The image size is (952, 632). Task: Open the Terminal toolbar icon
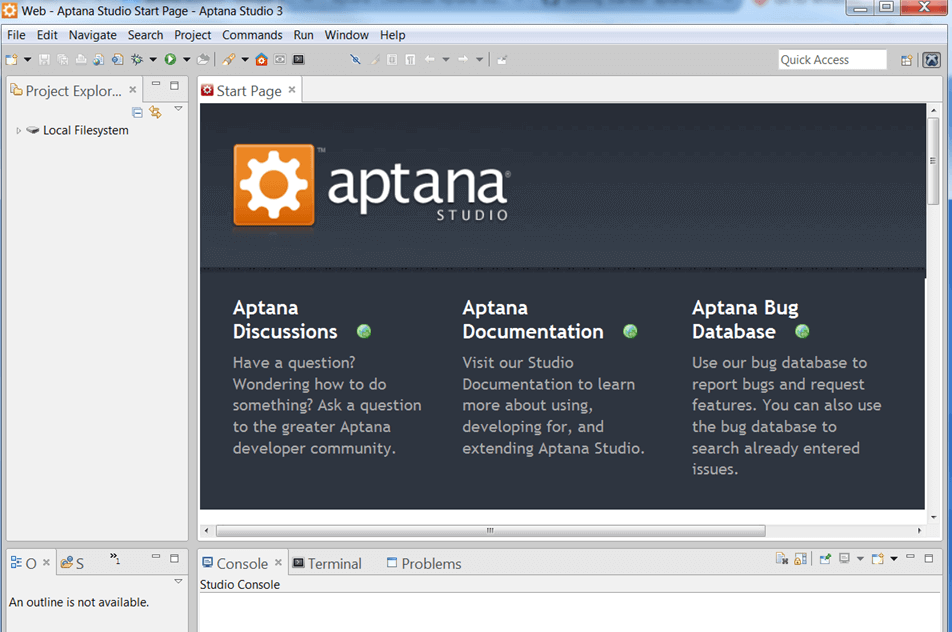(x=298, y=60)
